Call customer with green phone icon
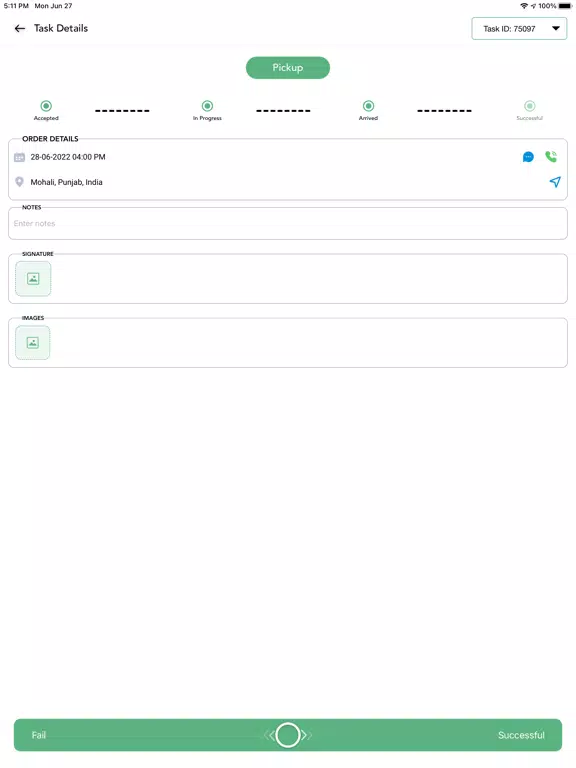The width and height of the screenshot is (576, 768). pos(551,156)
